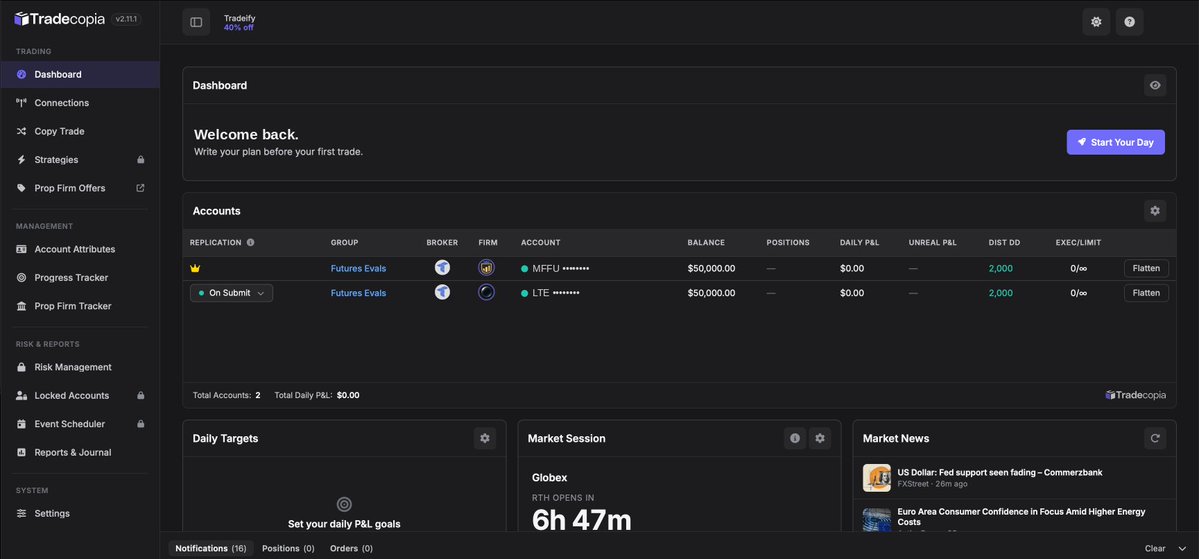This screenshot has width=1199, height=559.
Task: Flatten the MFFU account
Action: pyautogui.click(x=1146, y=268)
